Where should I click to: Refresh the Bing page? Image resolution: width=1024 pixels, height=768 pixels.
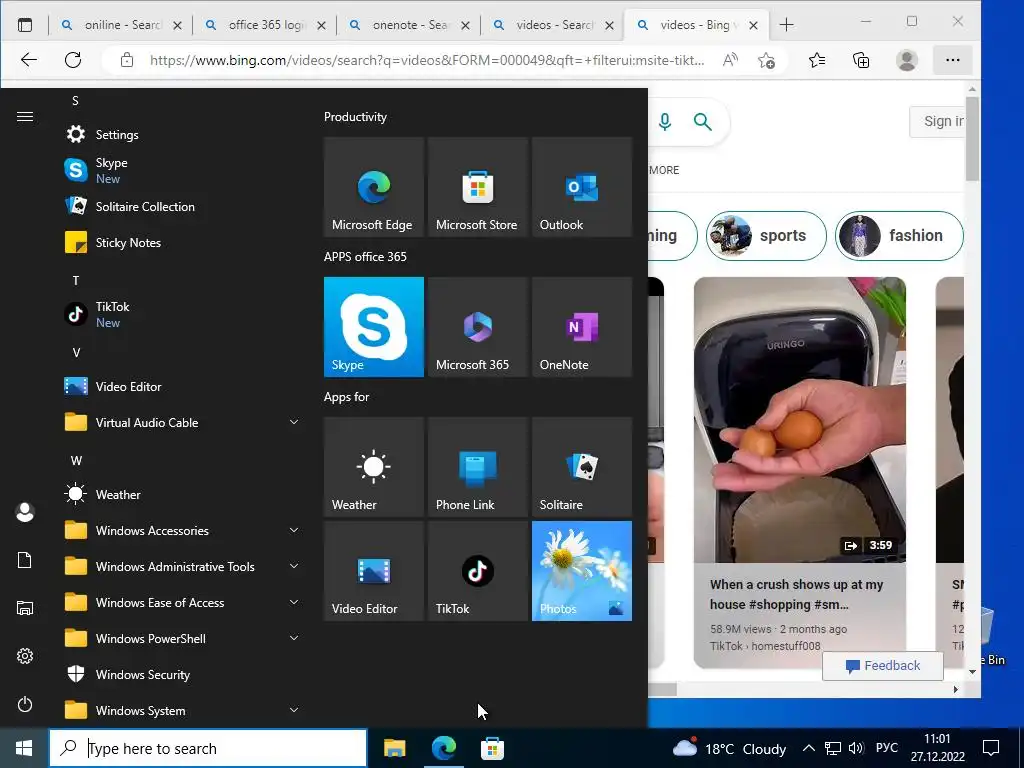(x=73, y=60)
